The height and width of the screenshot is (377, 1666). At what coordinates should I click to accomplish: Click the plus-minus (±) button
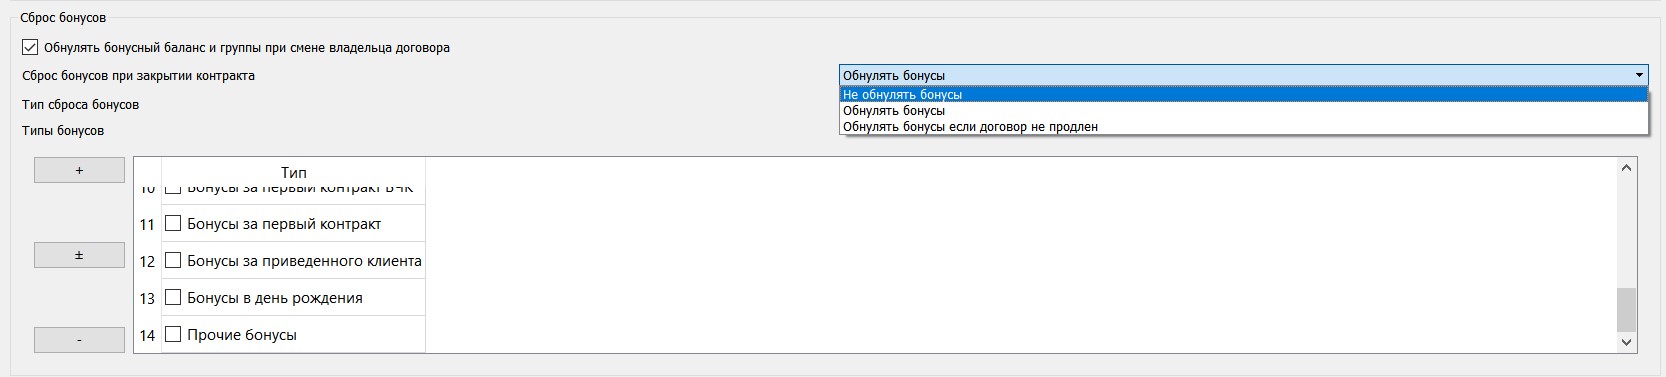tap(79, 255)
